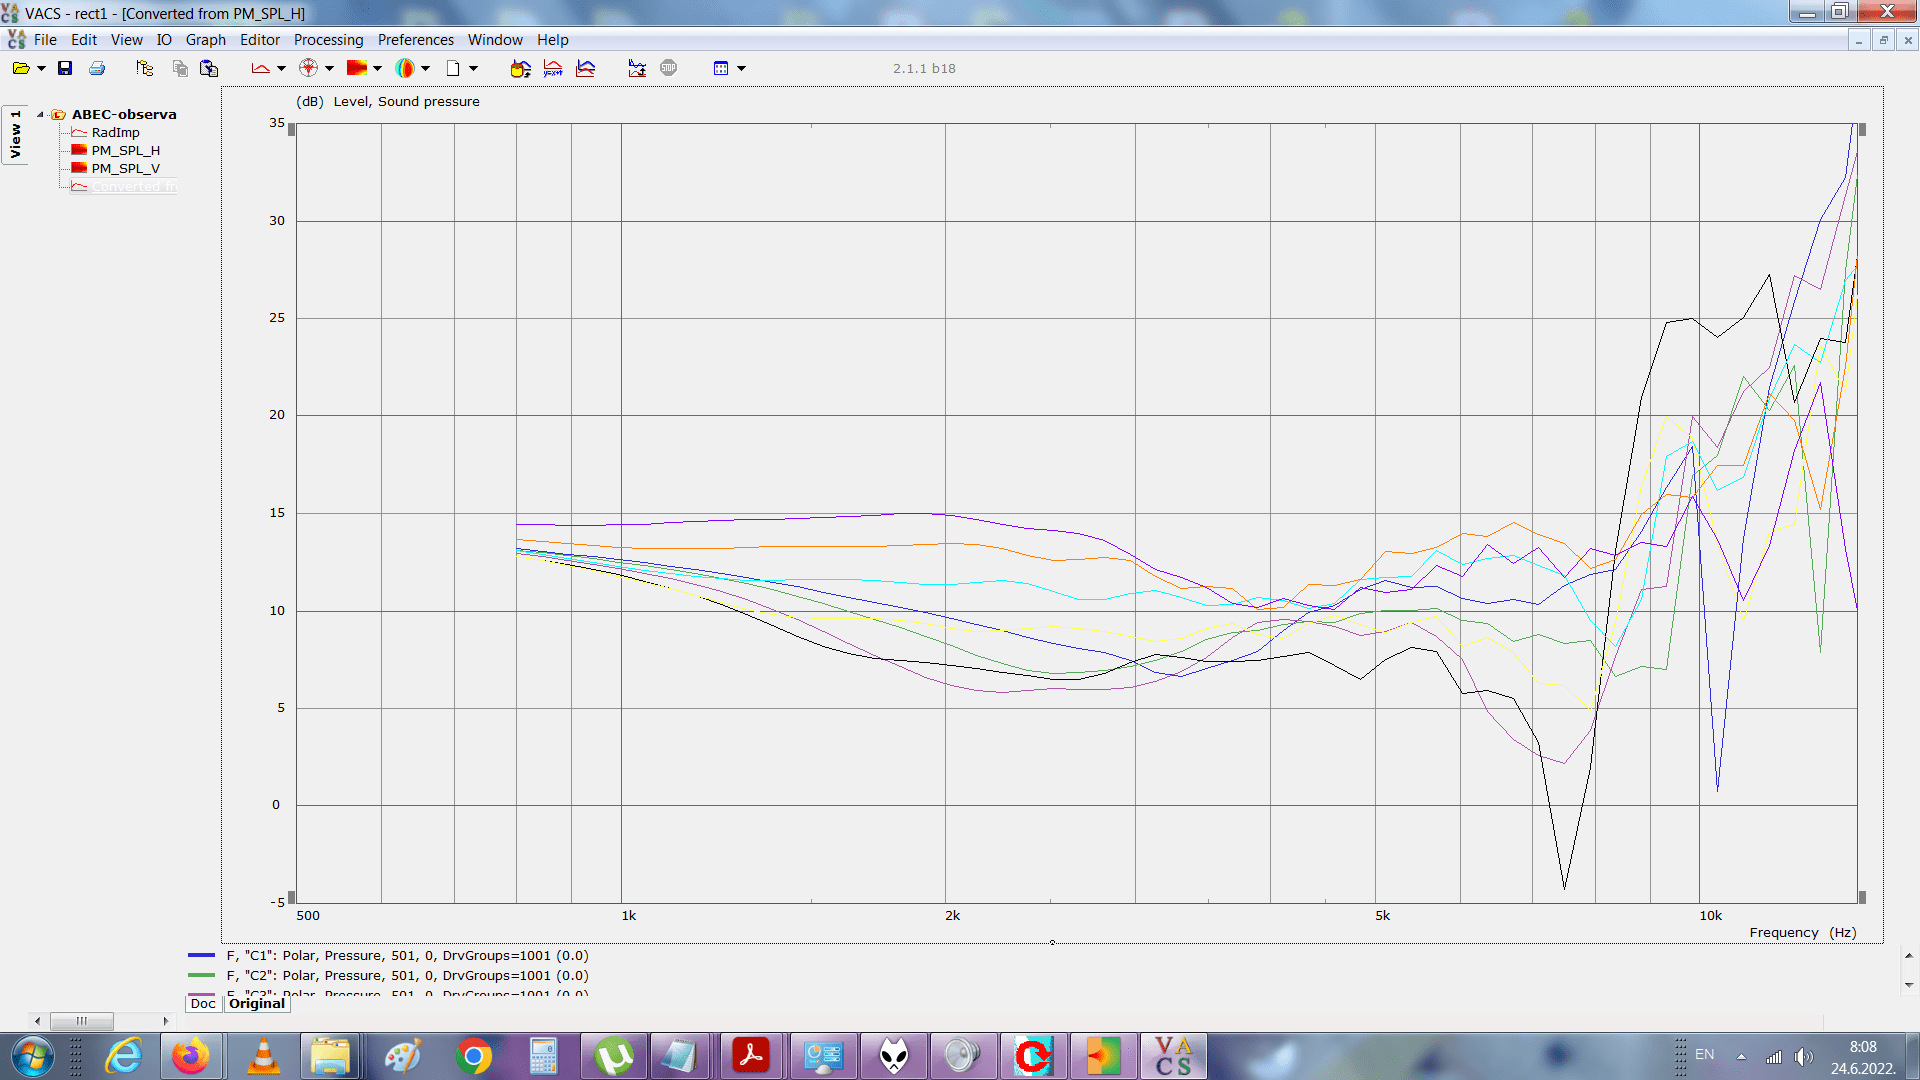Save the project with the floppy disk icon
Viewport: 1920px width, 1080px height.
65,68
